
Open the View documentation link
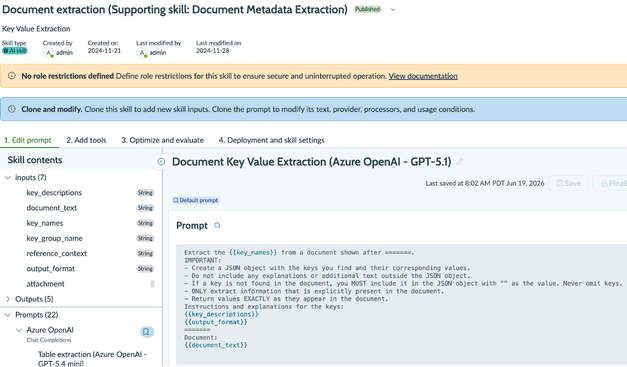(423, 76)
